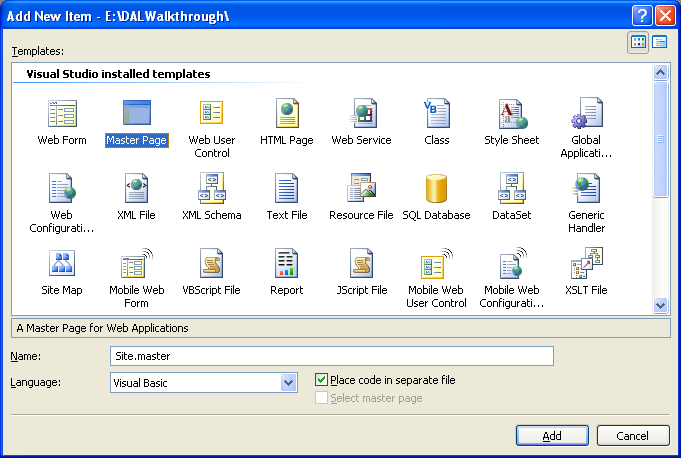Click the Cancel button
This screenshot has width=681, height=458.
633,435
